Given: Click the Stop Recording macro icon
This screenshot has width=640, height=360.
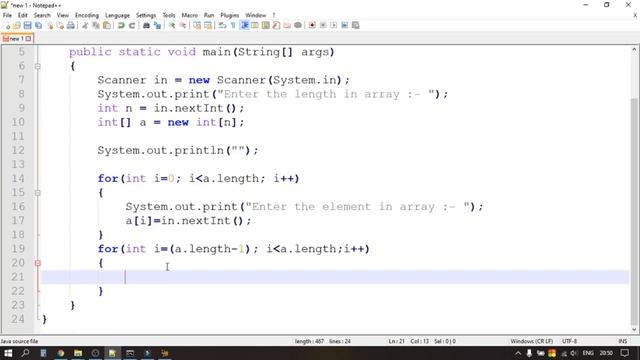Looking at the screenshot, I should tap(323, 25).
